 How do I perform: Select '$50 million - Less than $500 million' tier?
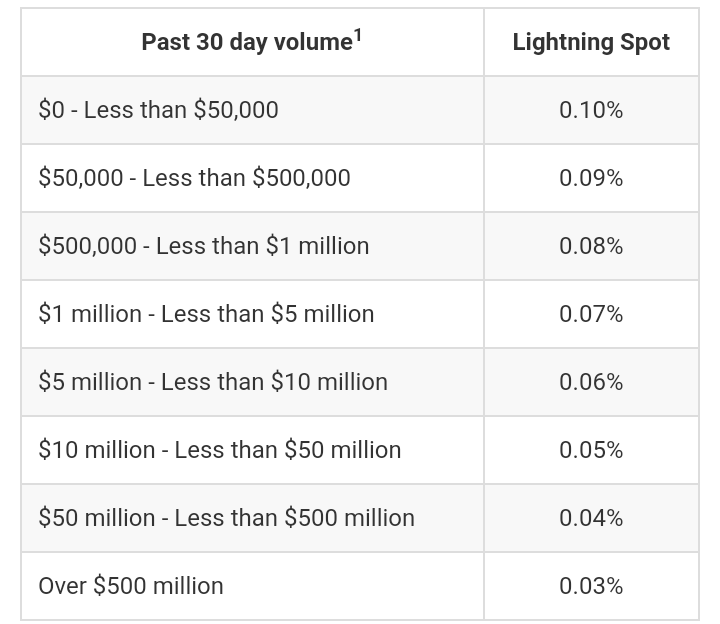tap(226, 518)
